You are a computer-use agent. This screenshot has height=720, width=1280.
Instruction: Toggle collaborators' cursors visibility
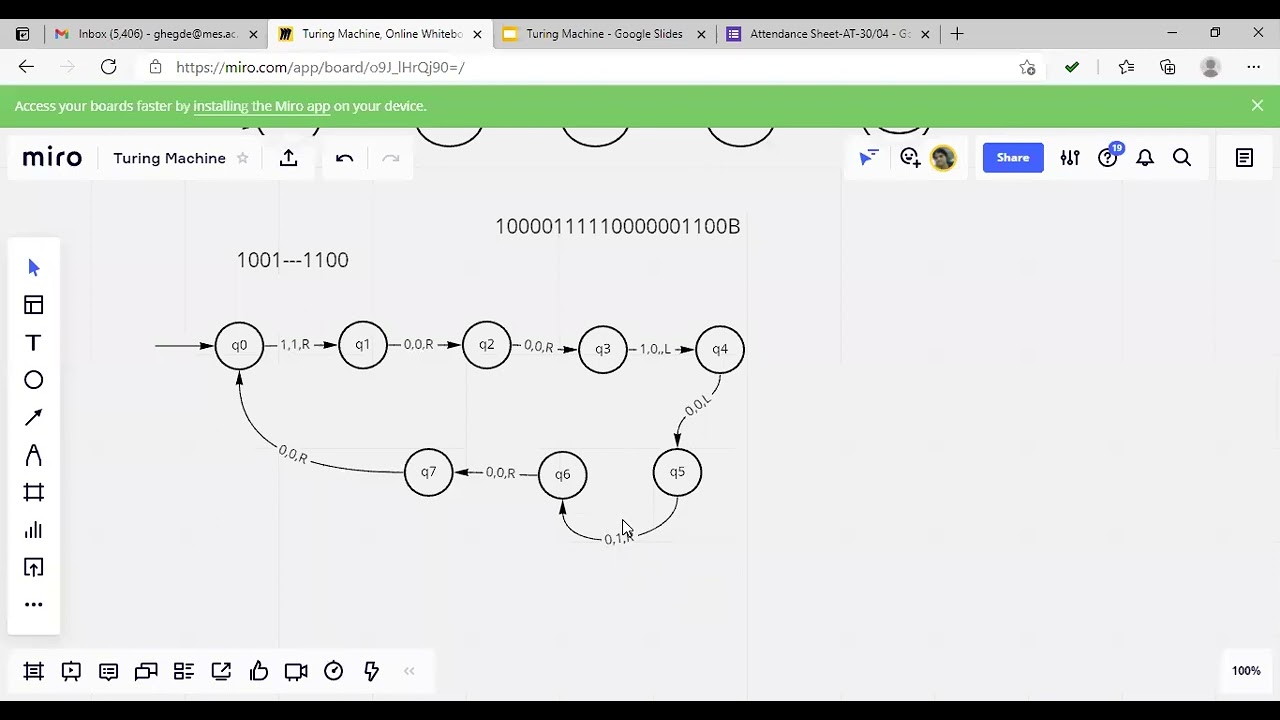click(869, 157)
